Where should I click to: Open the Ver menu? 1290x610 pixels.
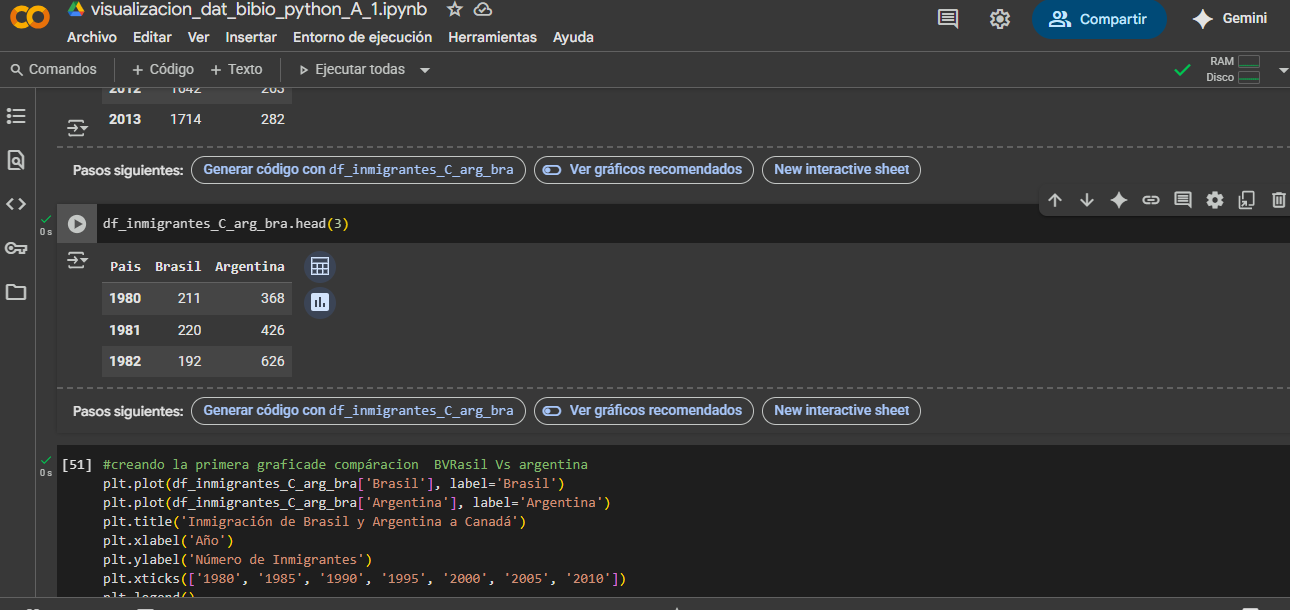[198, 37]
